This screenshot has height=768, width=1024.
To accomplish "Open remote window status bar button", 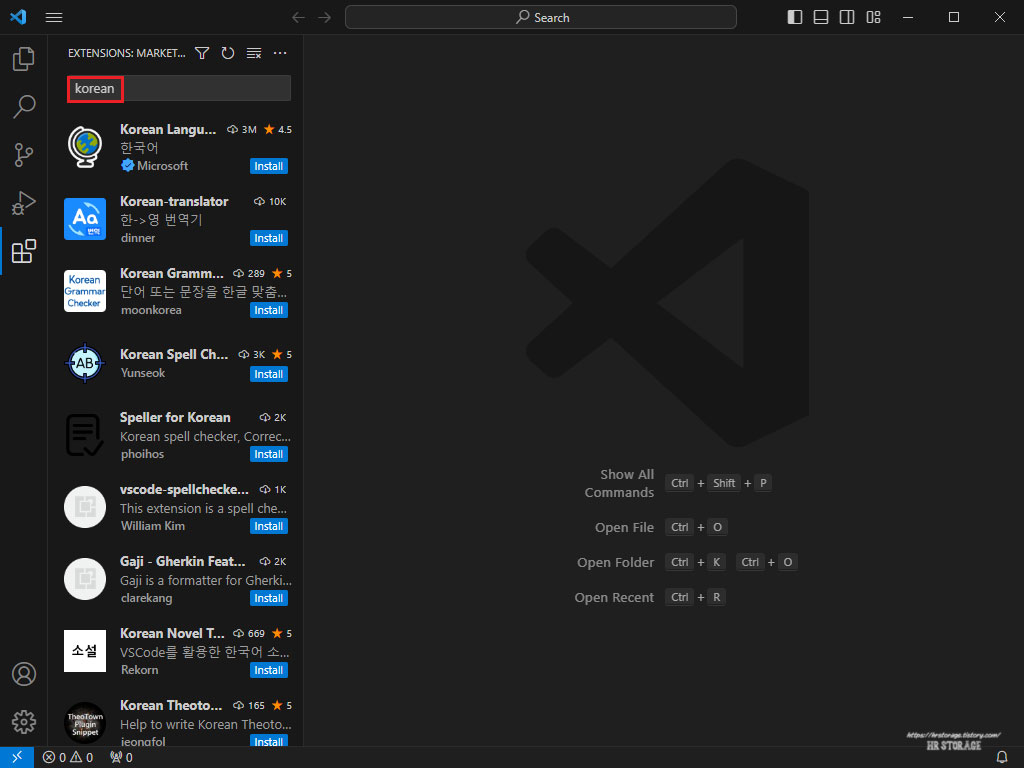I will (x=17, y=757).
